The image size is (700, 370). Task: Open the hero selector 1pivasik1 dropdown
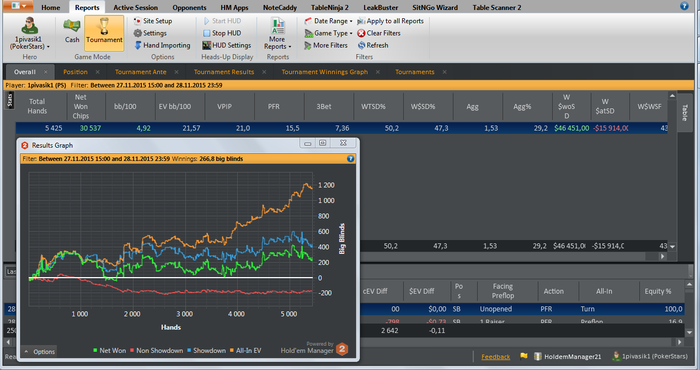point(29,33)
